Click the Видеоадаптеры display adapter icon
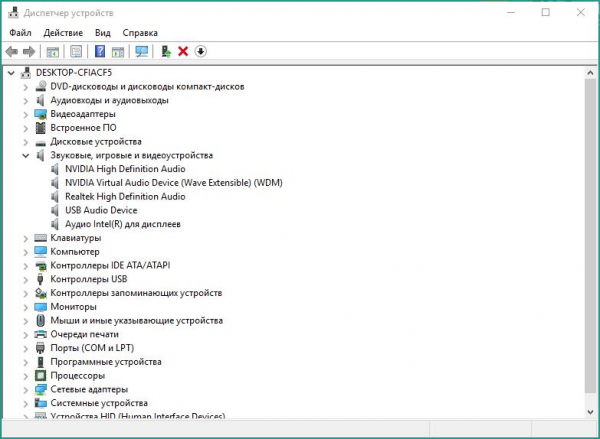600x439 pixels. point(41,114)
